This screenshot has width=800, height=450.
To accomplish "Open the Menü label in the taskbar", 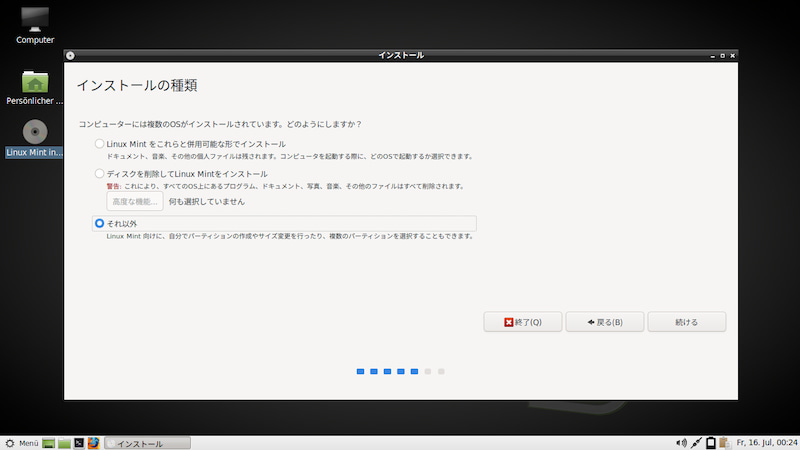I will [29, 443].
